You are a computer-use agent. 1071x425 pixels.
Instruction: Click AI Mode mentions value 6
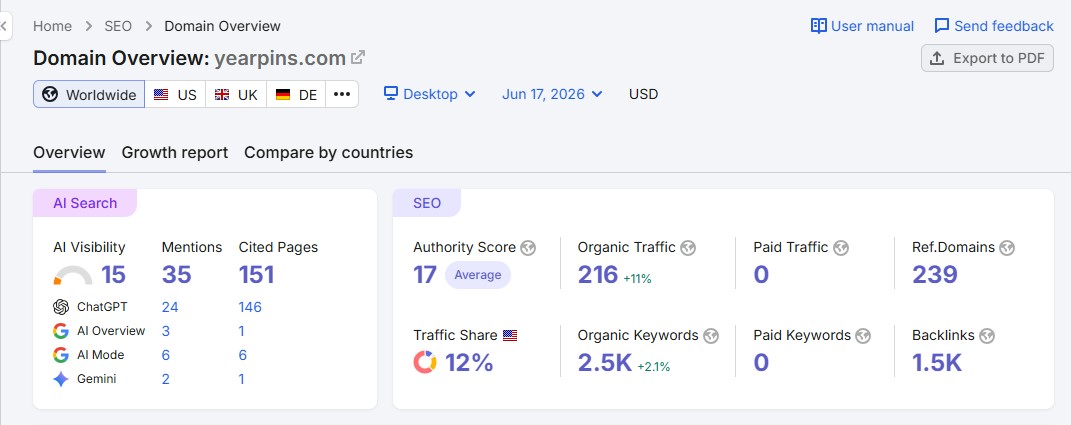point(166,355)
